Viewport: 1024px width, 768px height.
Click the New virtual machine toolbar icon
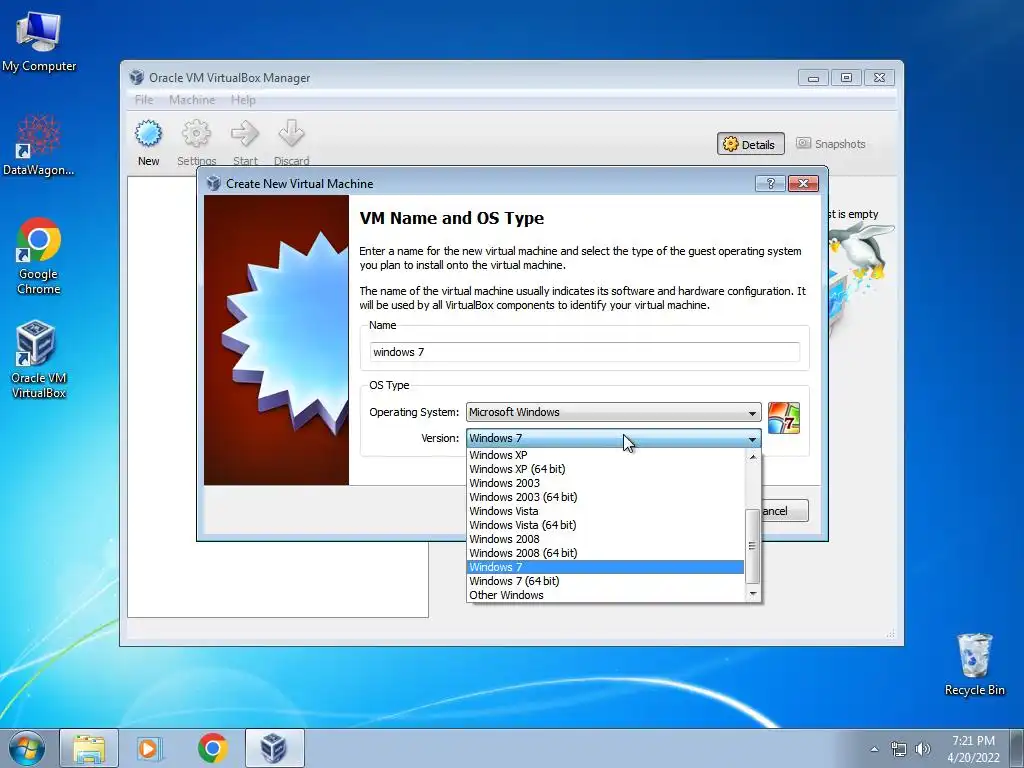[x=148, y=135]
